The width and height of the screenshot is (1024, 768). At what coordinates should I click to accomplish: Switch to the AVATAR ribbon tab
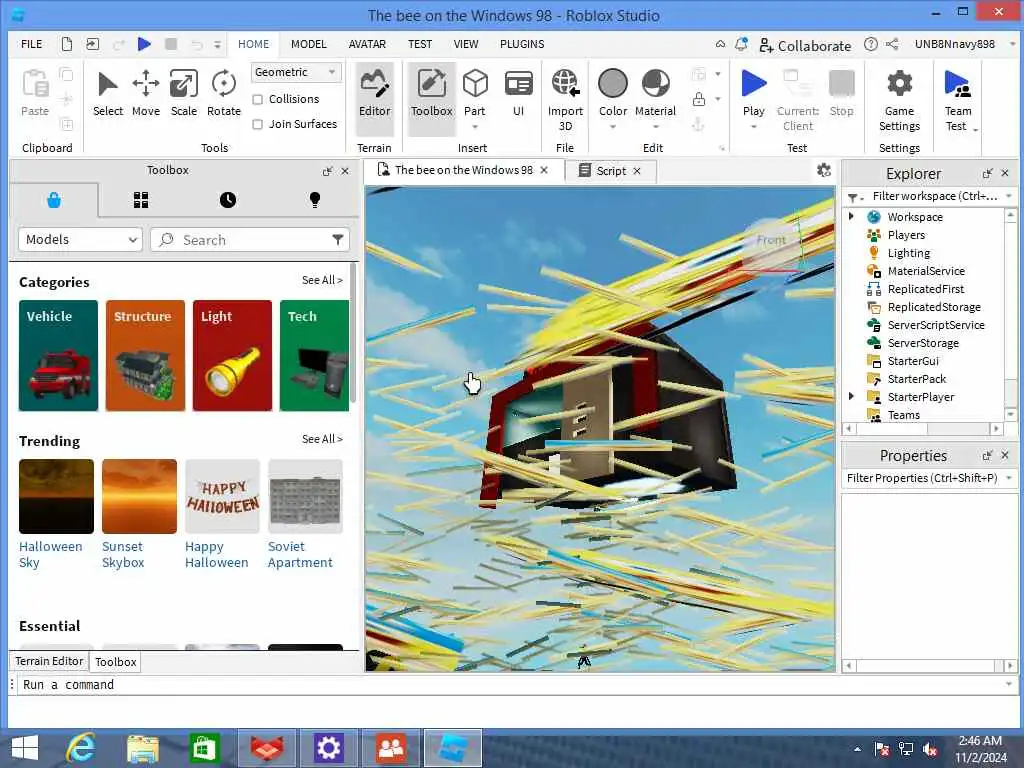pos(367,44)
